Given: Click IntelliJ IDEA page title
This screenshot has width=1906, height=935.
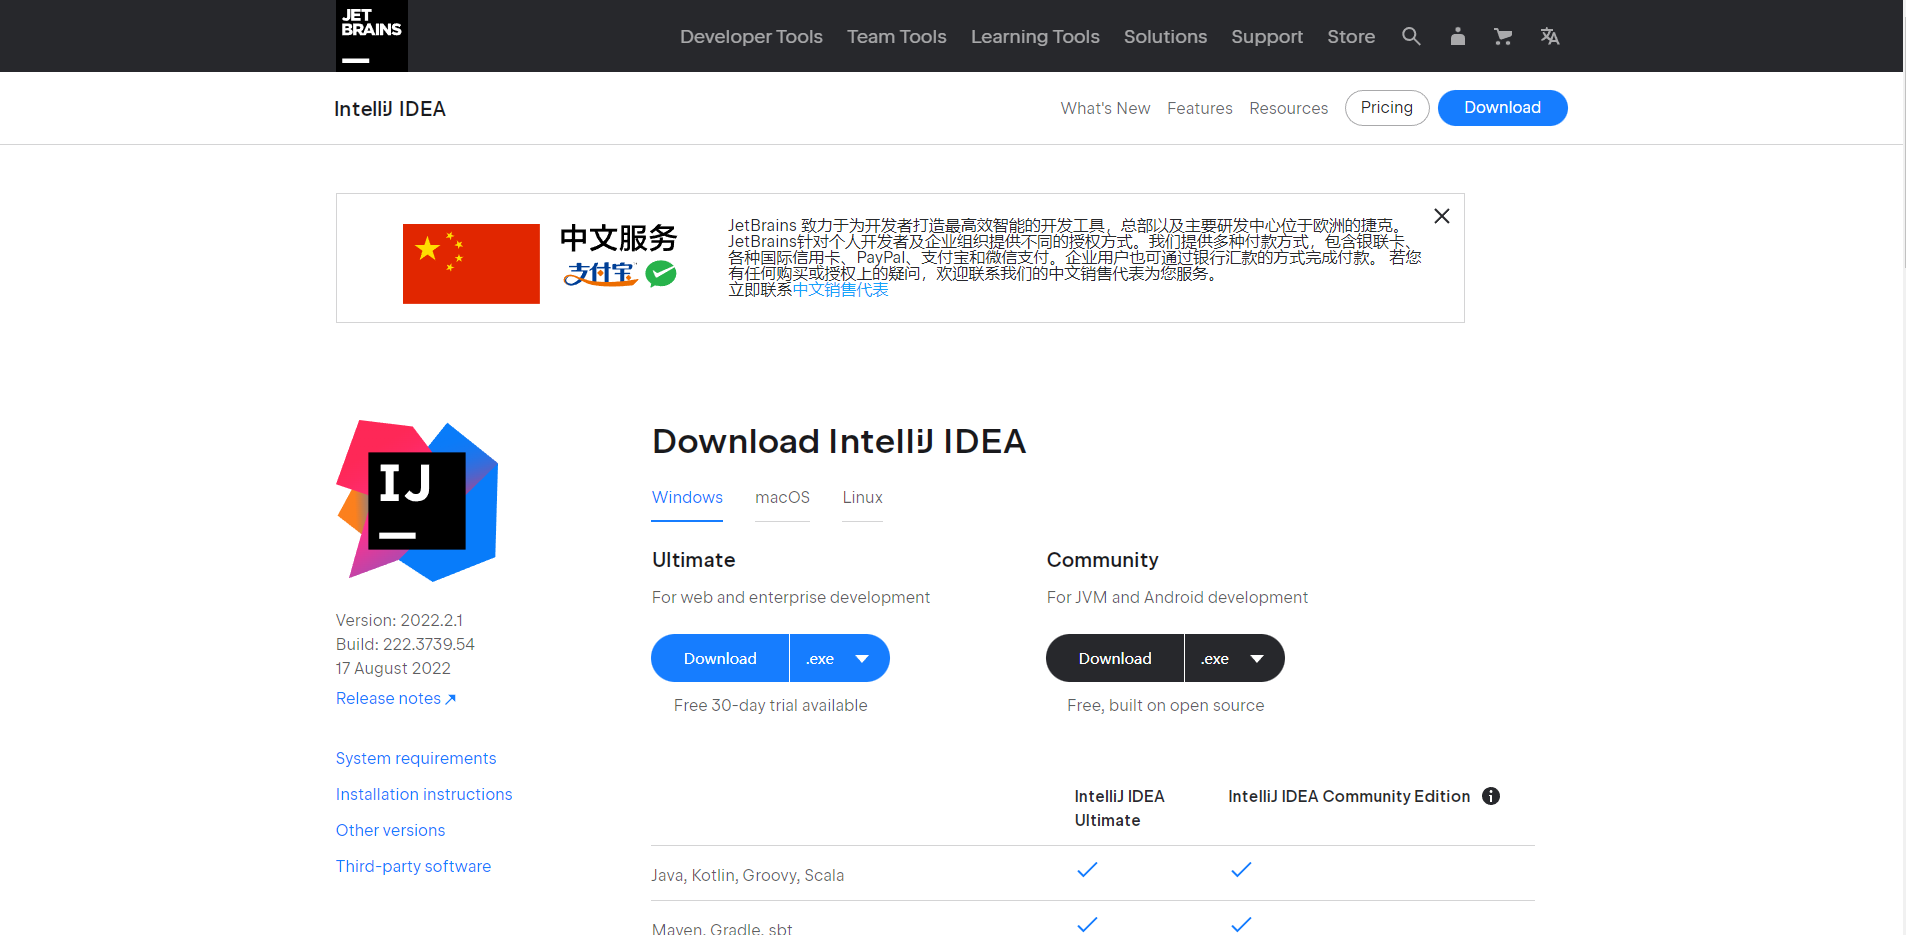Looking at the screenshot, I should tap(390, 109).
